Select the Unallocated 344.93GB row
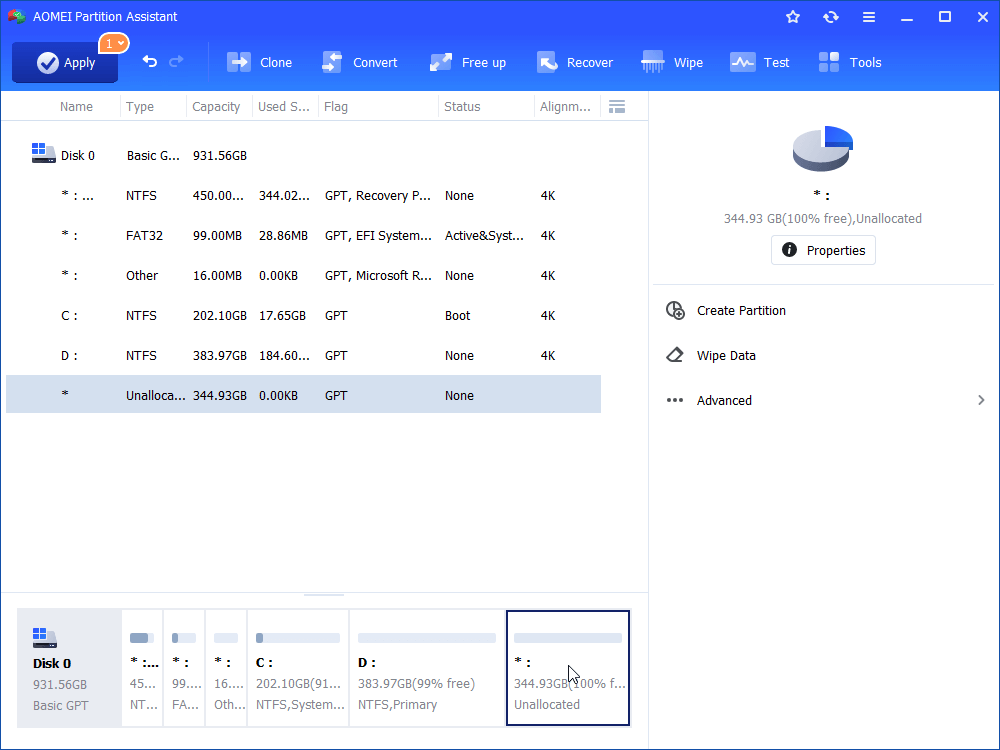The width and height of the screenshot is (1000, 750). [x=304, y=394]
